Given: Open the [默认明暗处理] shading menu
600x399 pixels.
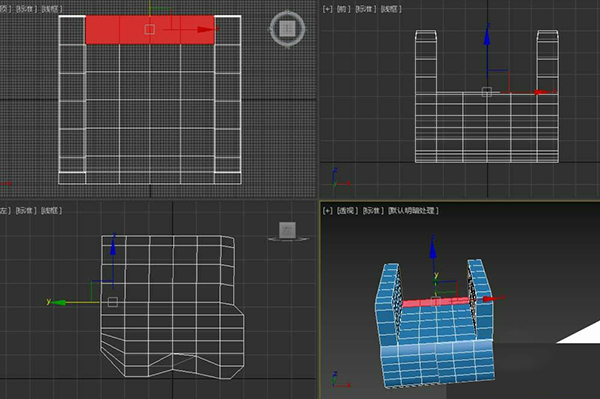Looking at the screenshot, I should [413, 210].
